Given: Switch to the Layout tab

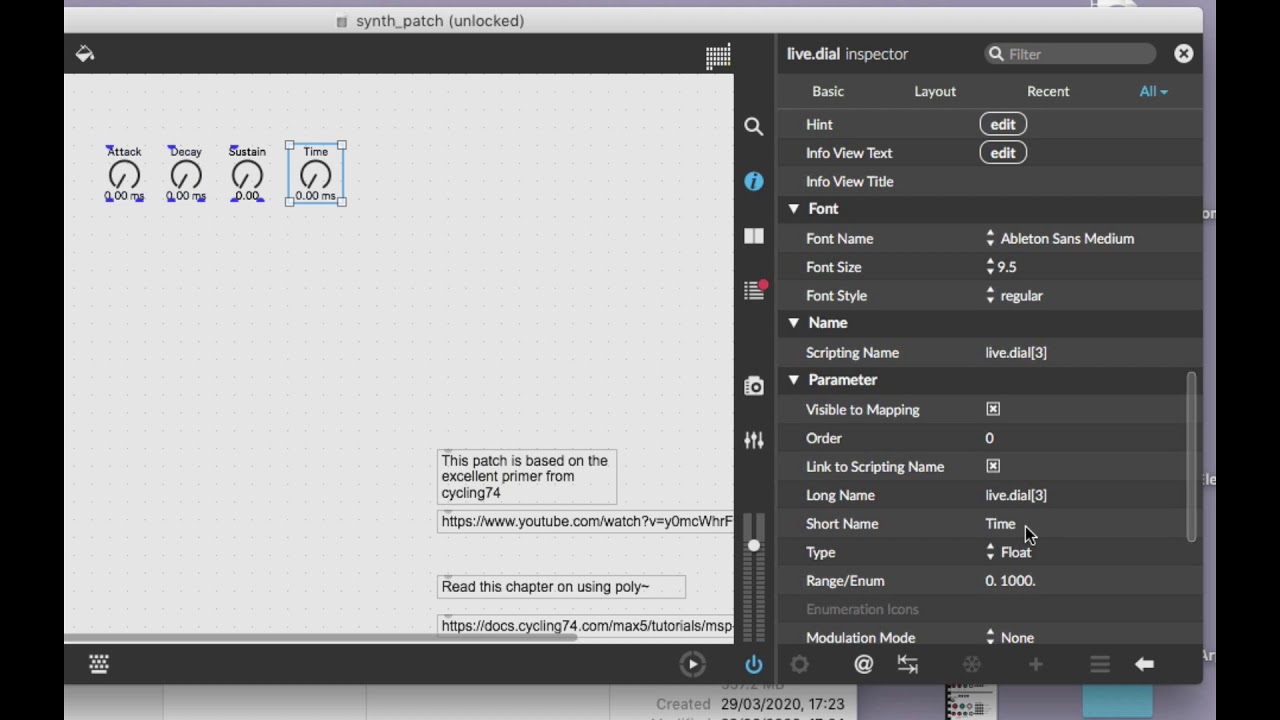Looking at the screenshot, I should [x=935, y=91].
